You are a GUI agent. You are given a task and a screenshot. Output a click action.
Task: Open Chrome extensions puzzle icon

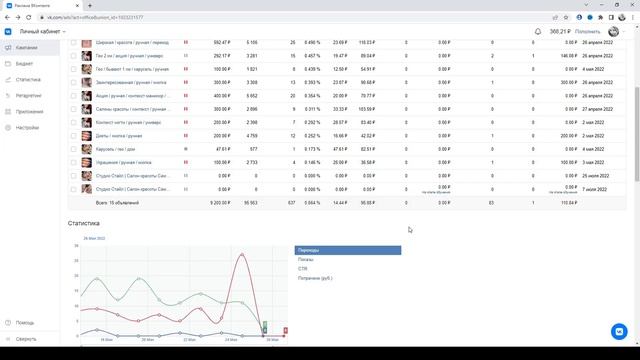point(600,18)
